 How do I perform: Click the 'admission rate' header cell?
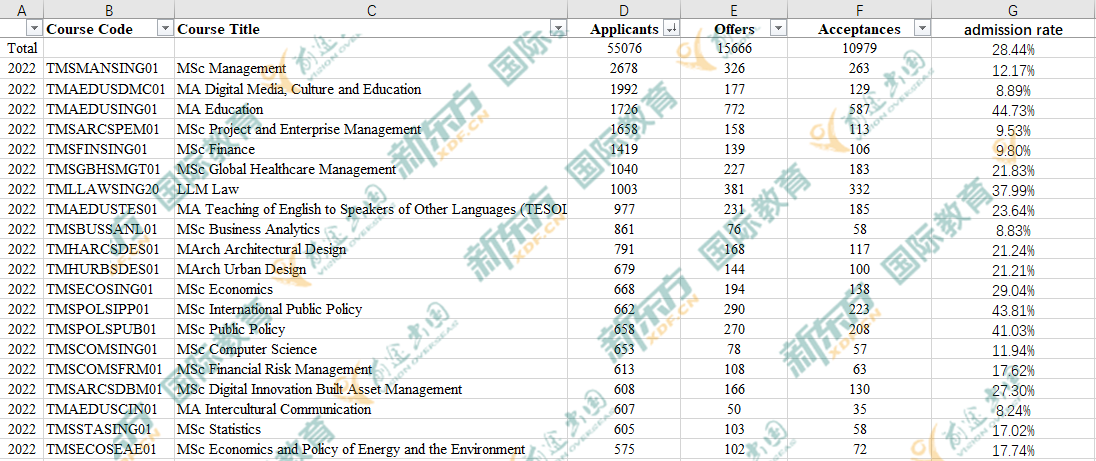tap(1014, 29)
